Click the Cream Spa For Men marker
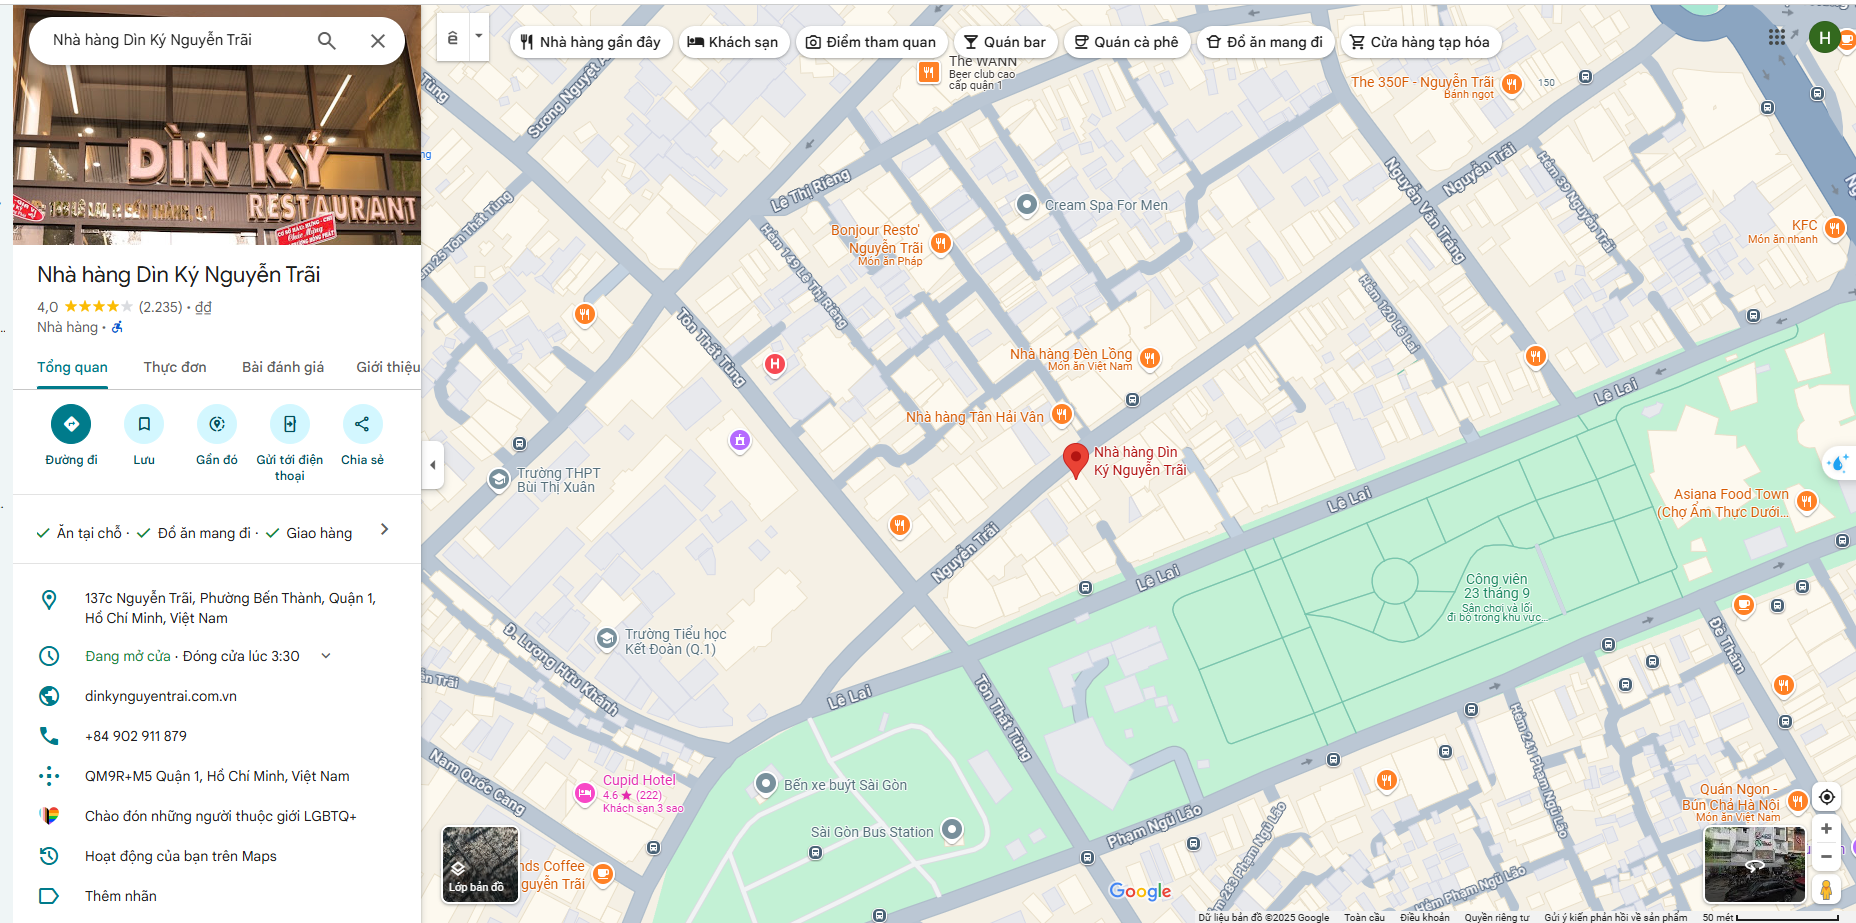The width and height of the screenshot is (1856, 923). pyautogui.click(x=1026, y=204)
